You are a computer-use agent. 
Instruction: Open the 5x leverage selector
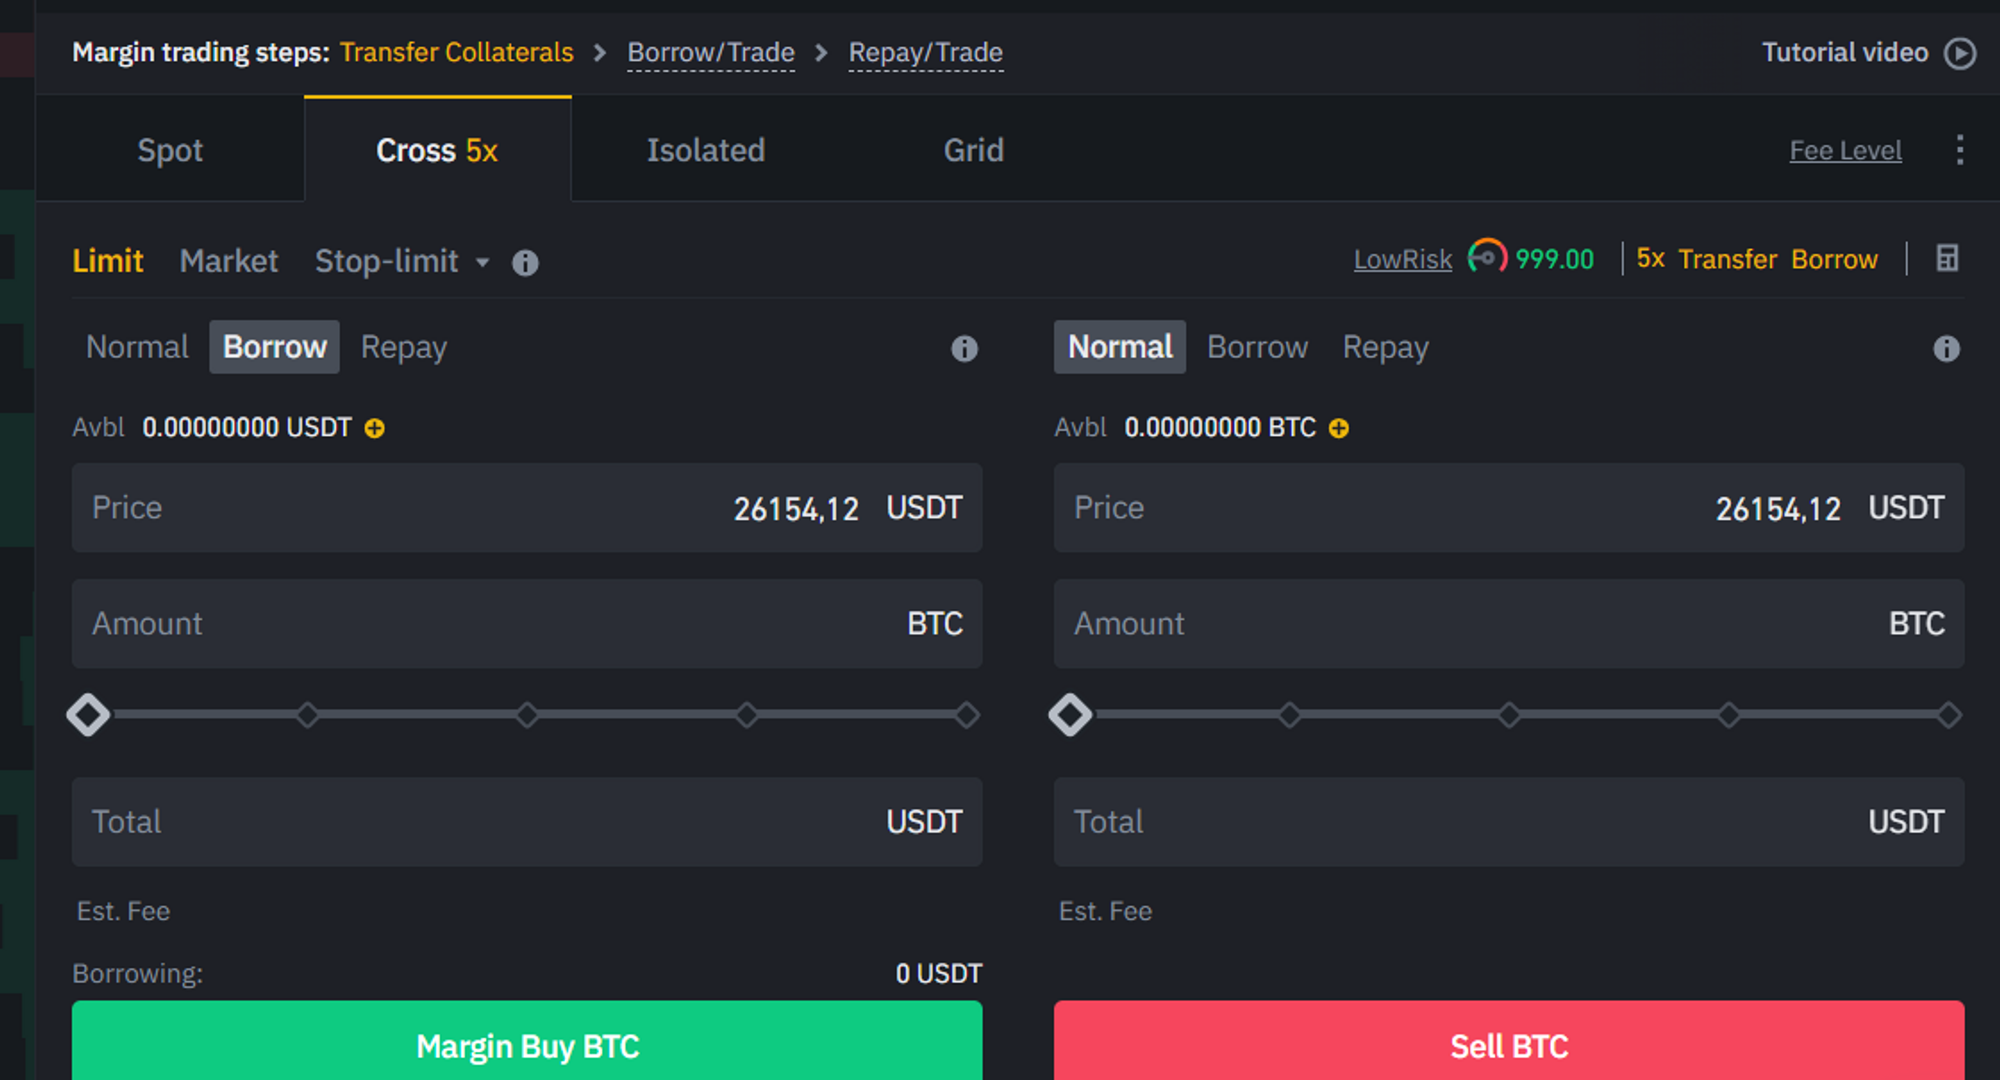click(x=1650, y=259)
